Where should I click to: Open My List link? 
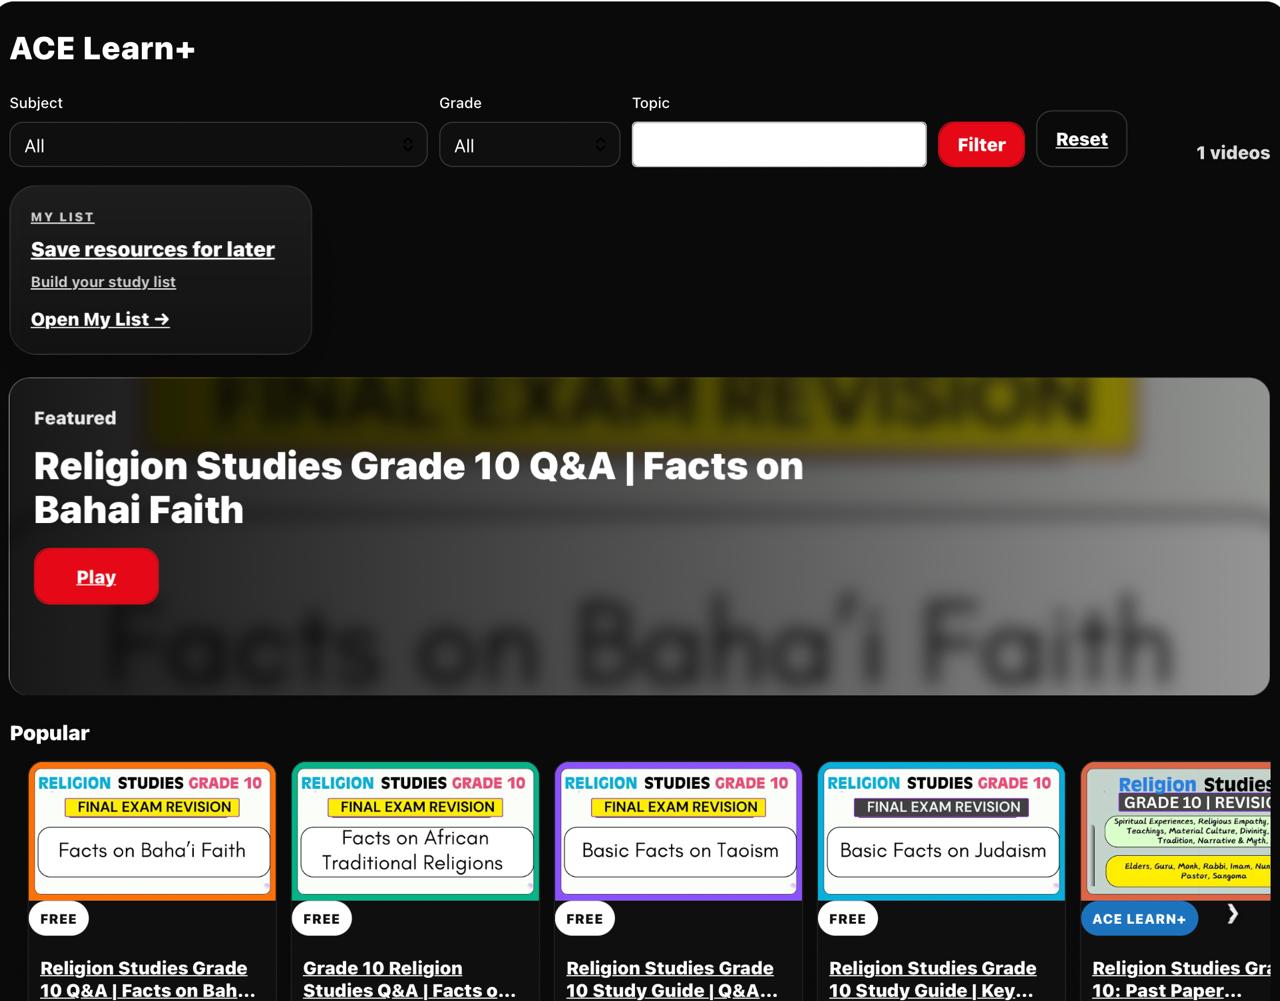100,319
